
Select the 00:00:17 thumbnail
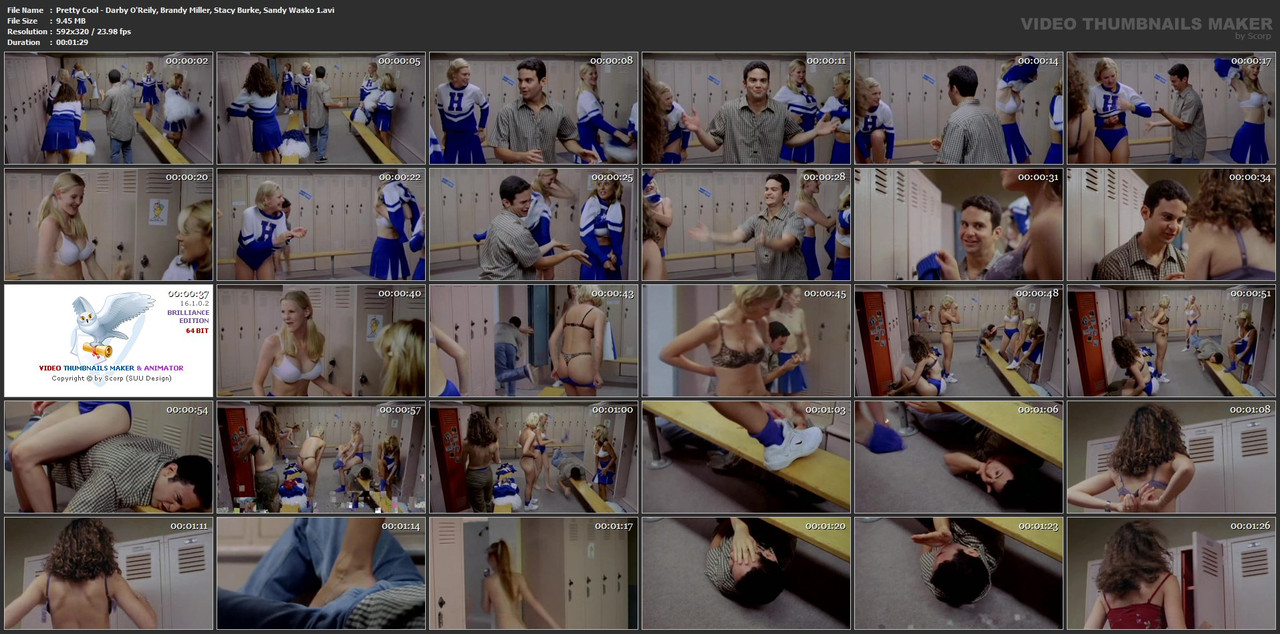1171,109
